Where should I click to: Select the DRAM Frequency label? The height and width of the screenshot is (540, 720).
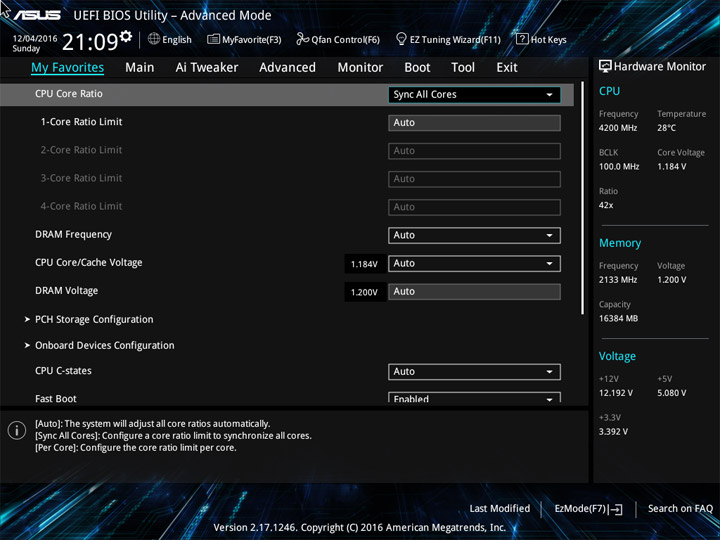pyautogui.click(x=73, y=235)
